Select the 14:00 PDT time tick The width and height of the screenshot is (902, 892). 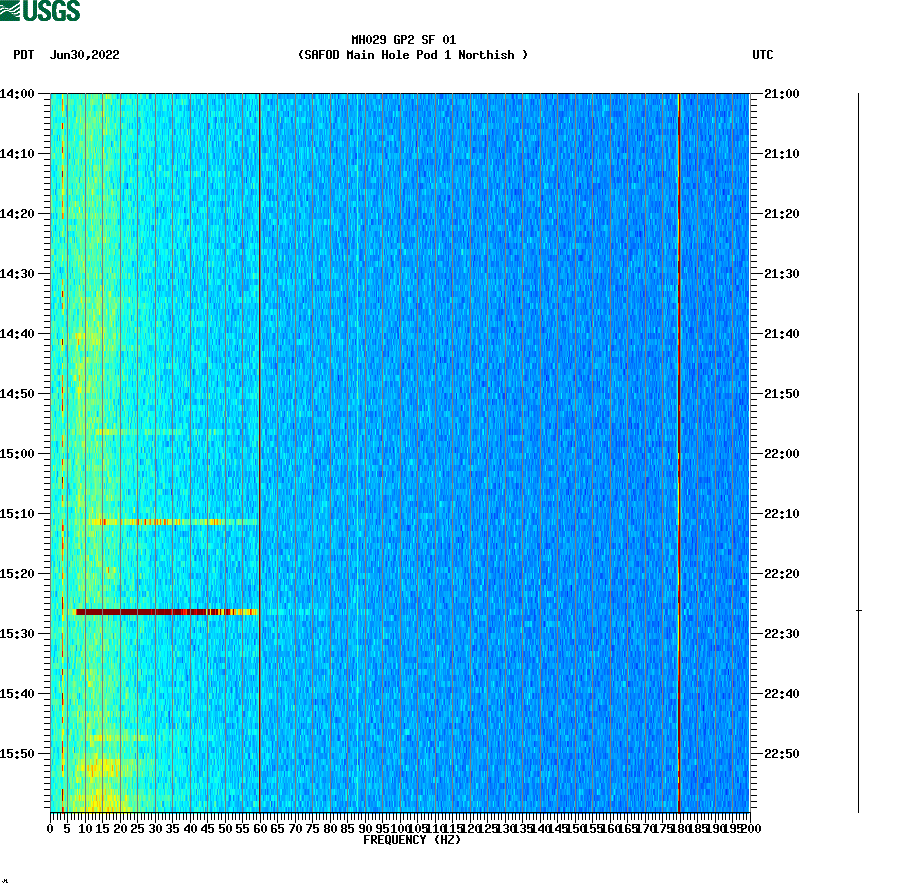20,94
